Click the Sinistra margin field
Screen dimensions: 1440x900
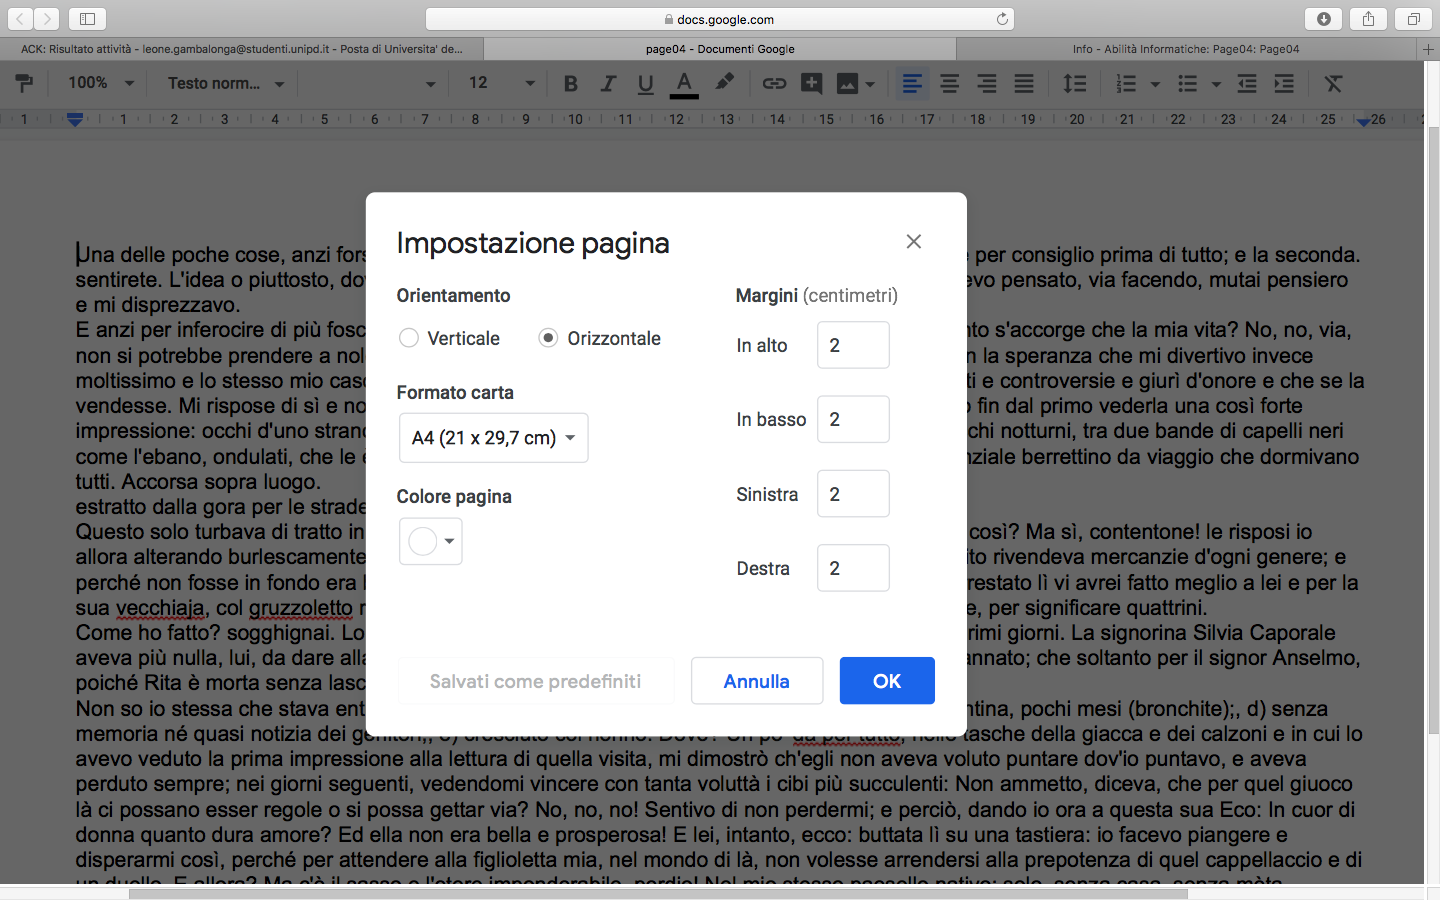point(853,494)
